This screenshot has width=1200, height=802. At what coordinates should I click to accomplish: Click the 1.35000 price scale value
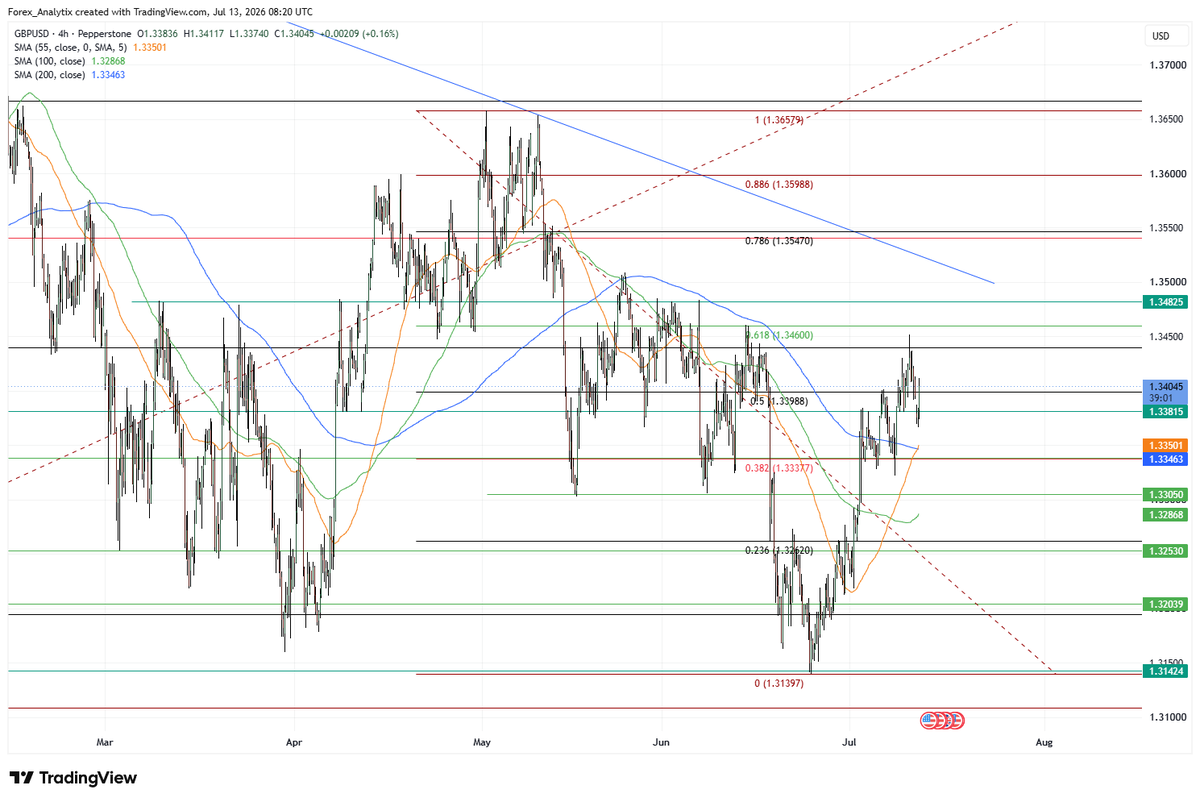[x=1167, y=282]
